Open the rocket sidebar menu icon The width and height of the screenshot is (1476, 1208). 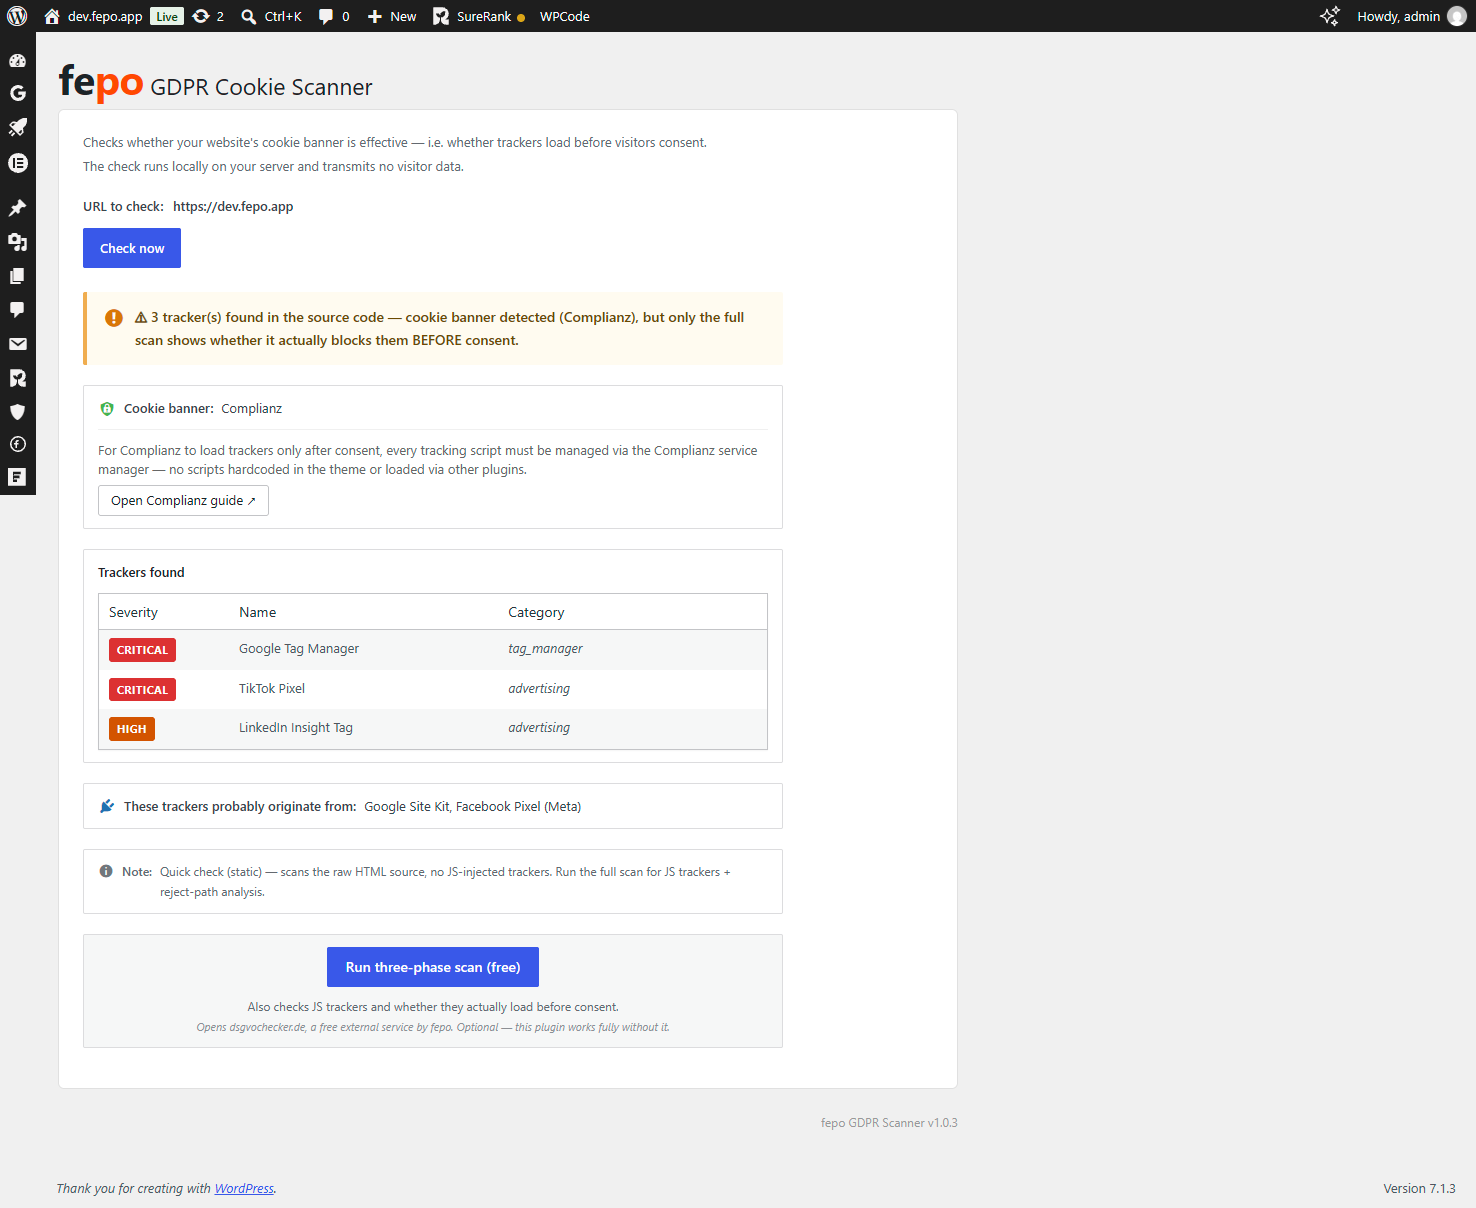(17, 127)
